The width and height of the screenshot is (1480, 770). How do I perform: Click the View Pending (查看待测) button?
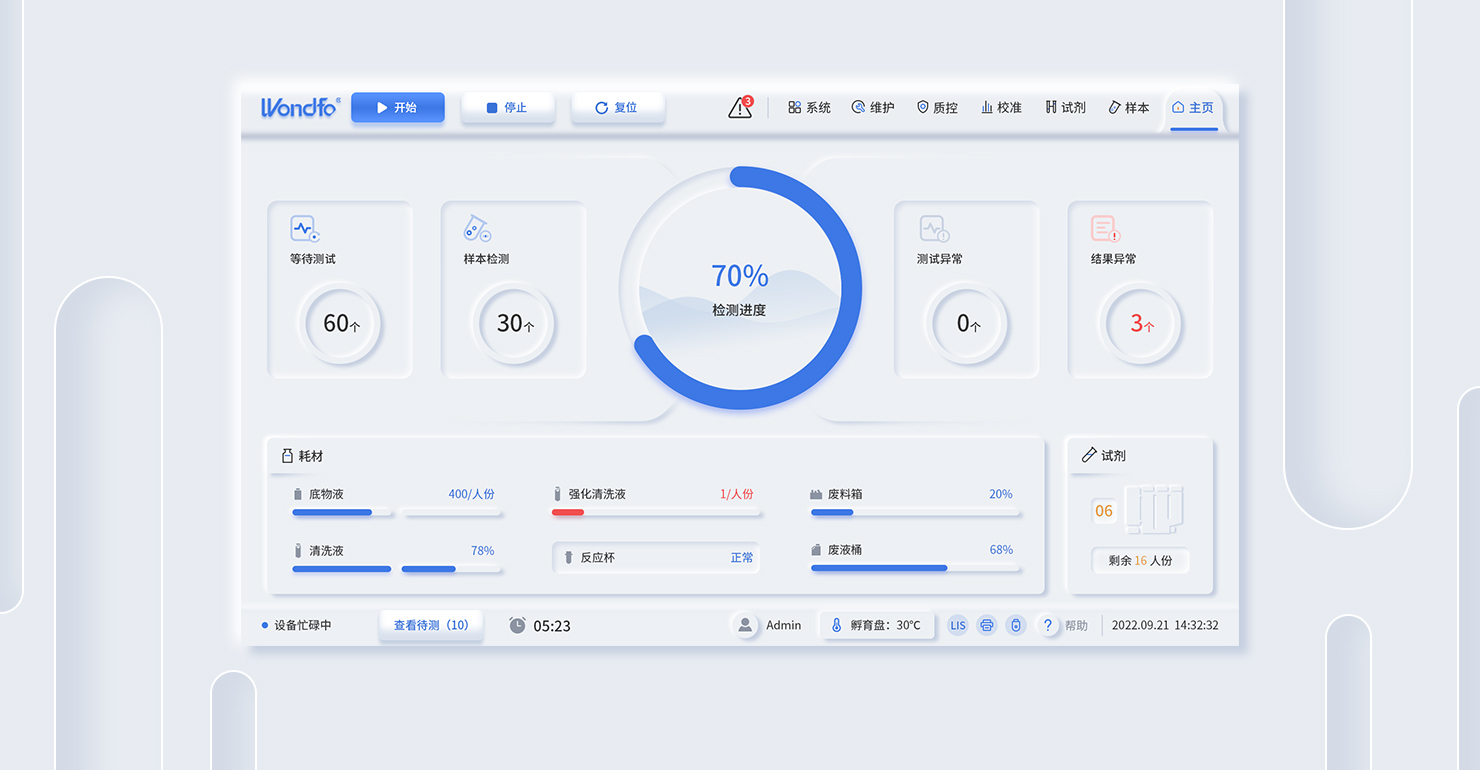tap(431, 626)
